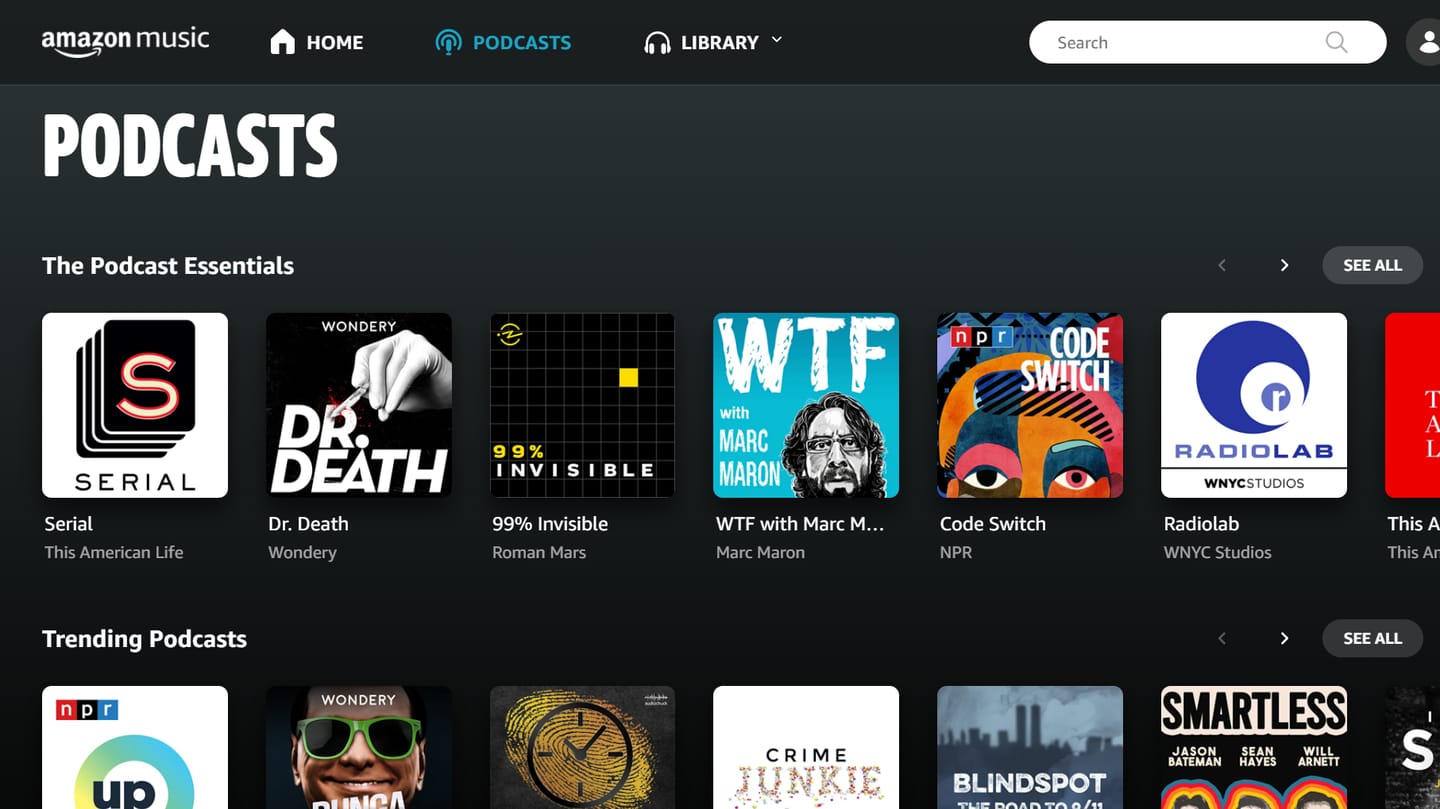Click the Podcasts broadcast icon
Screen dimensions: 1440x809
pos(449,42)
